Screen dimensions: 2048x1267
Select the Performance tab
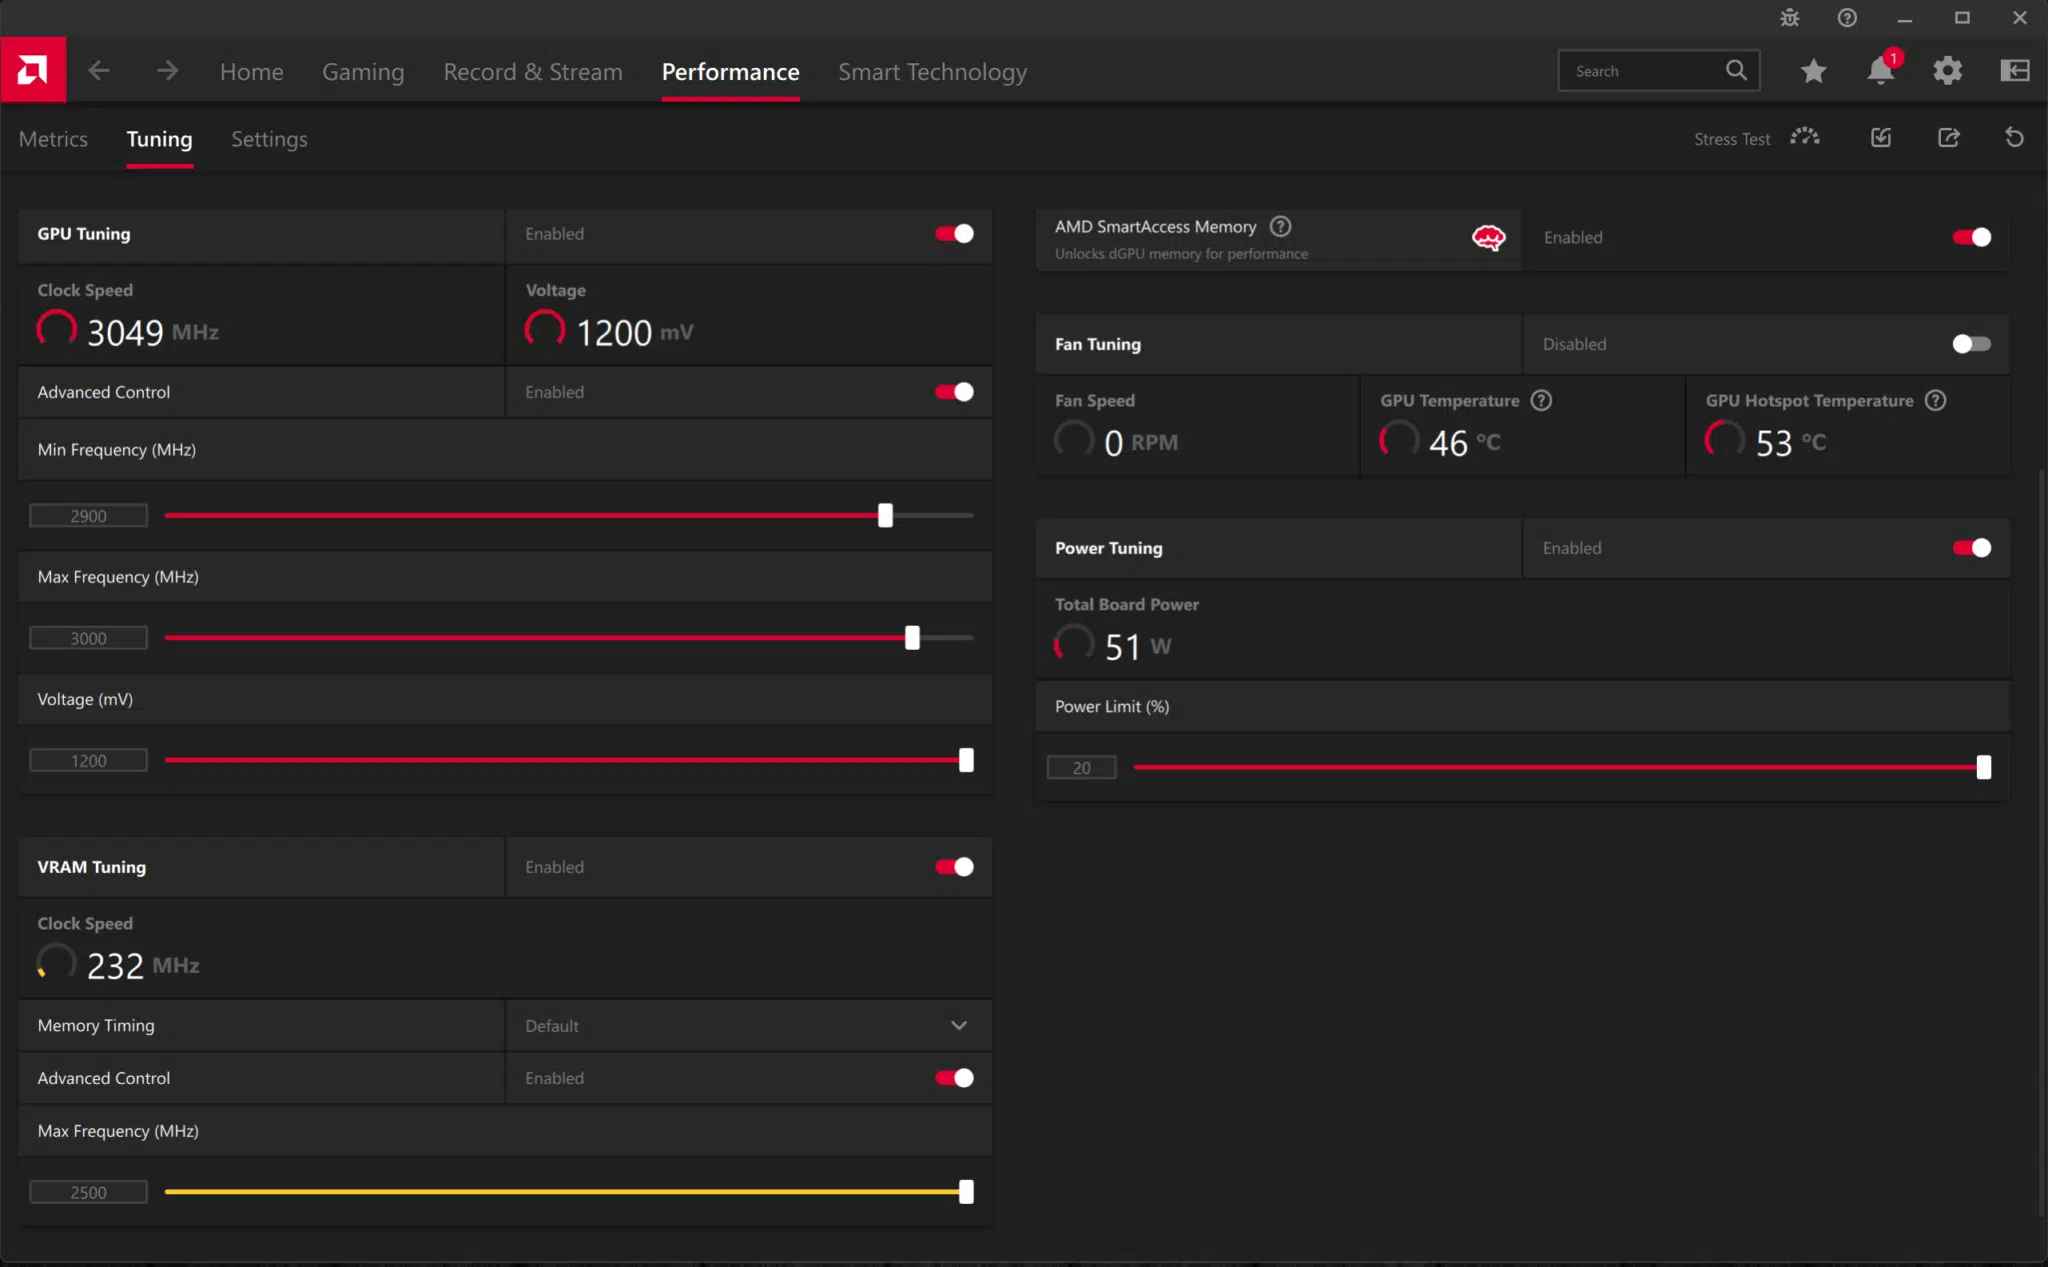pos(730,72)
